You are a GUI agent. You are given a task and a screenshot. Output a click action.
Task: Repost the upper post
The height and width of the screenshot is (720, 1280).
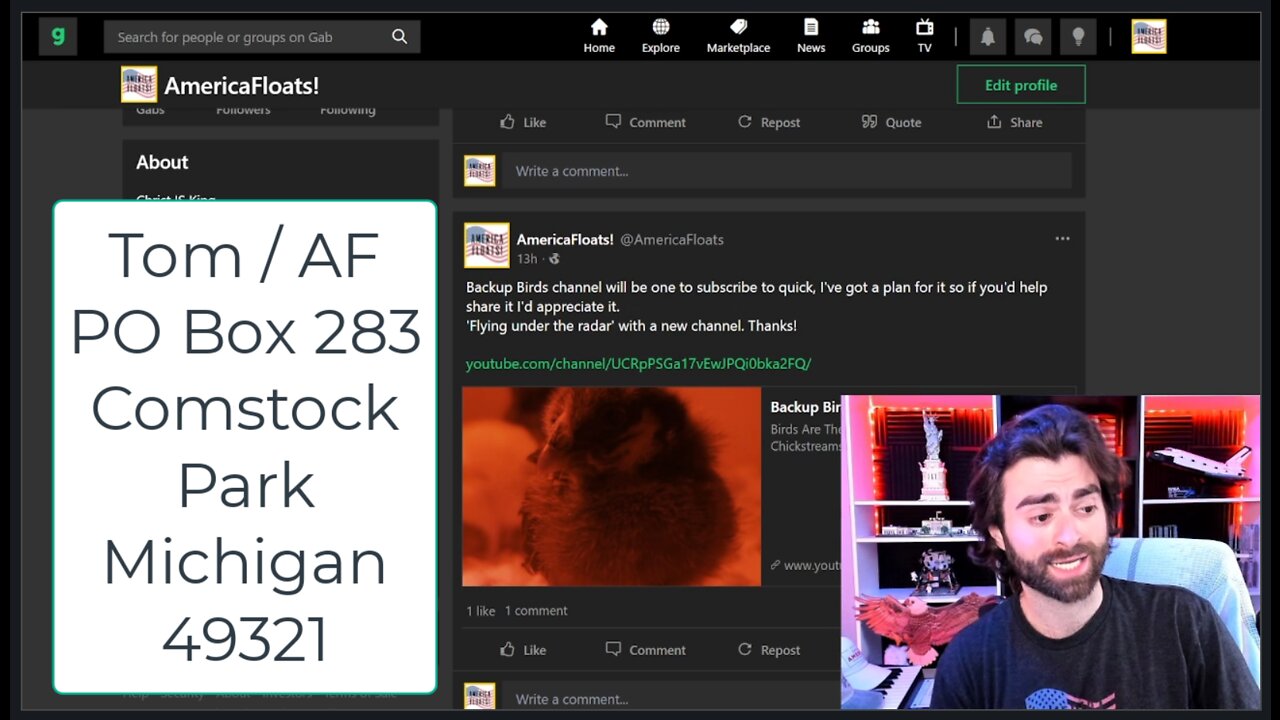(x=769, y=122)
